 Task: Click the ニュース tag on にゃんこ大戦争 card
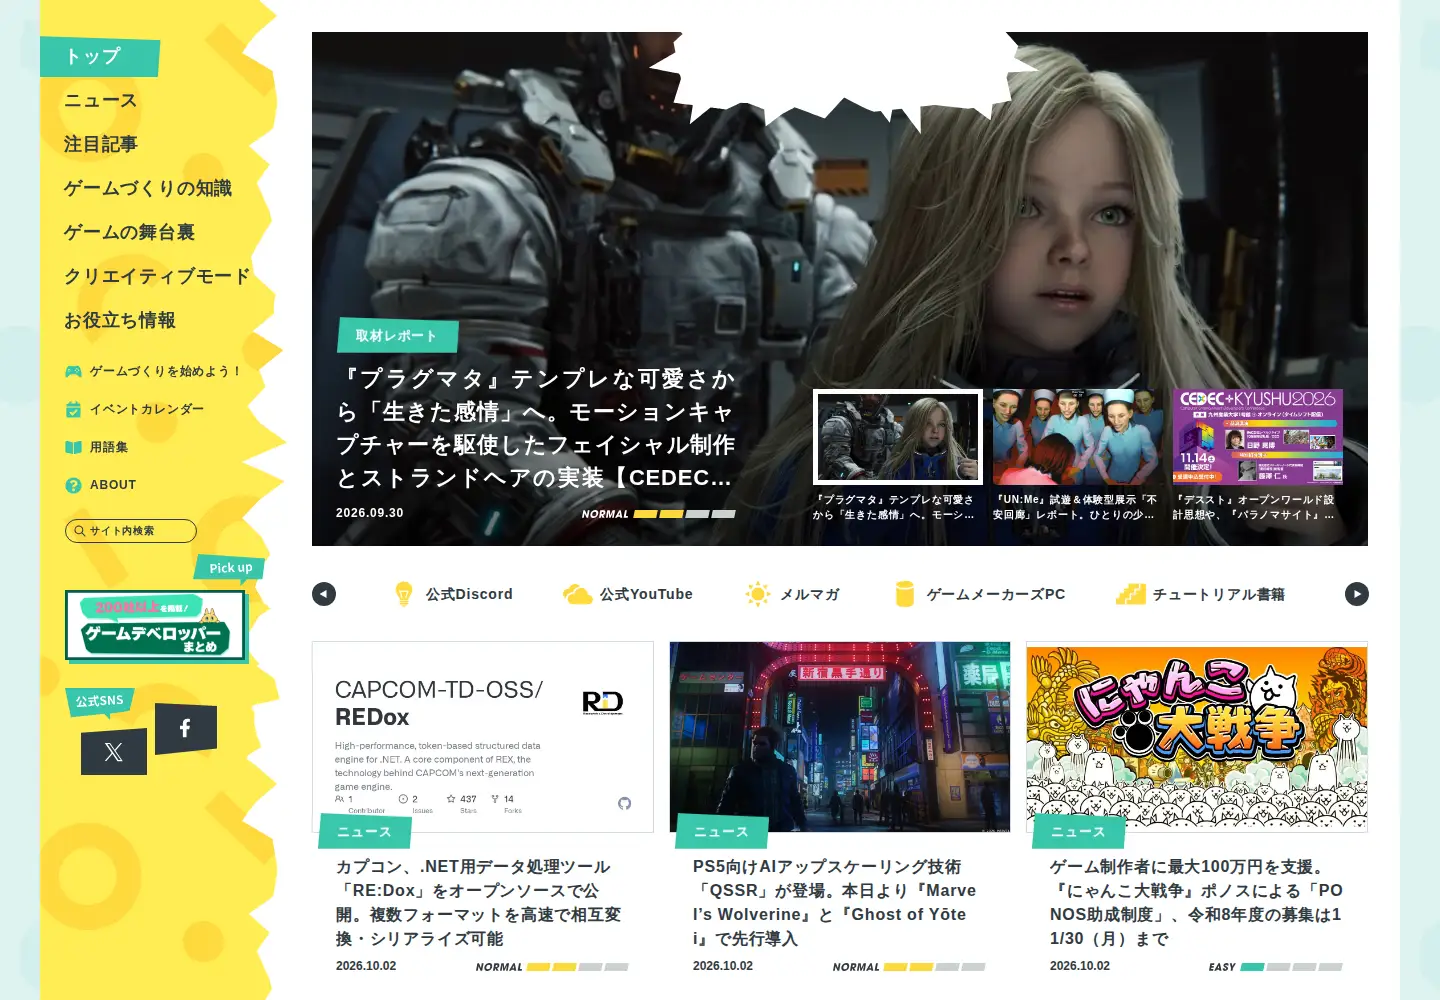1078,832
